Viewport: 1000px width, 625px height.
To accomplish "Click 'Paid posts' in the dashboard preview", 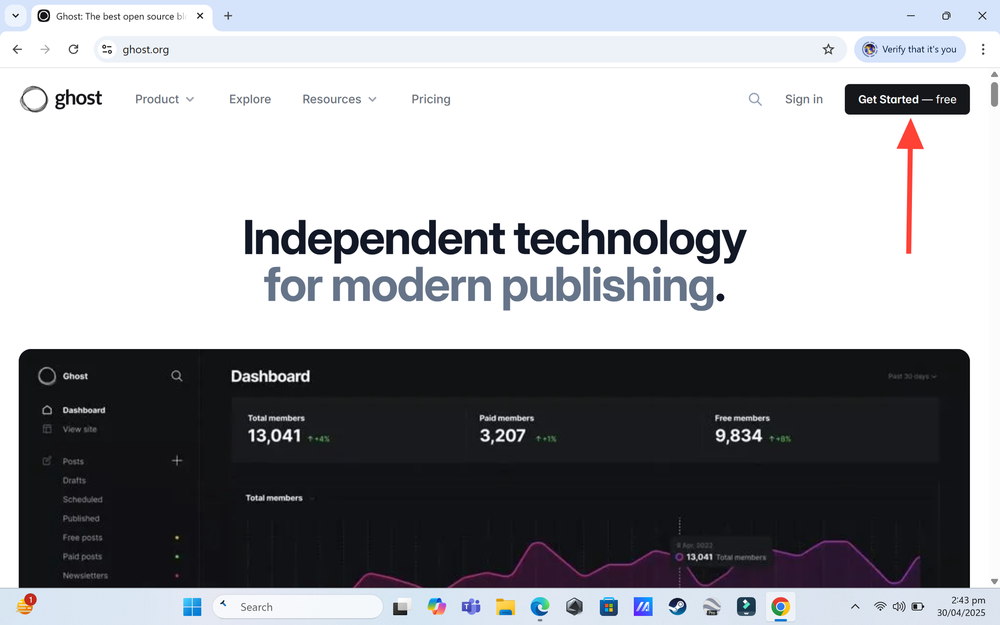I will pyautogui.click(x=82, y=556).
